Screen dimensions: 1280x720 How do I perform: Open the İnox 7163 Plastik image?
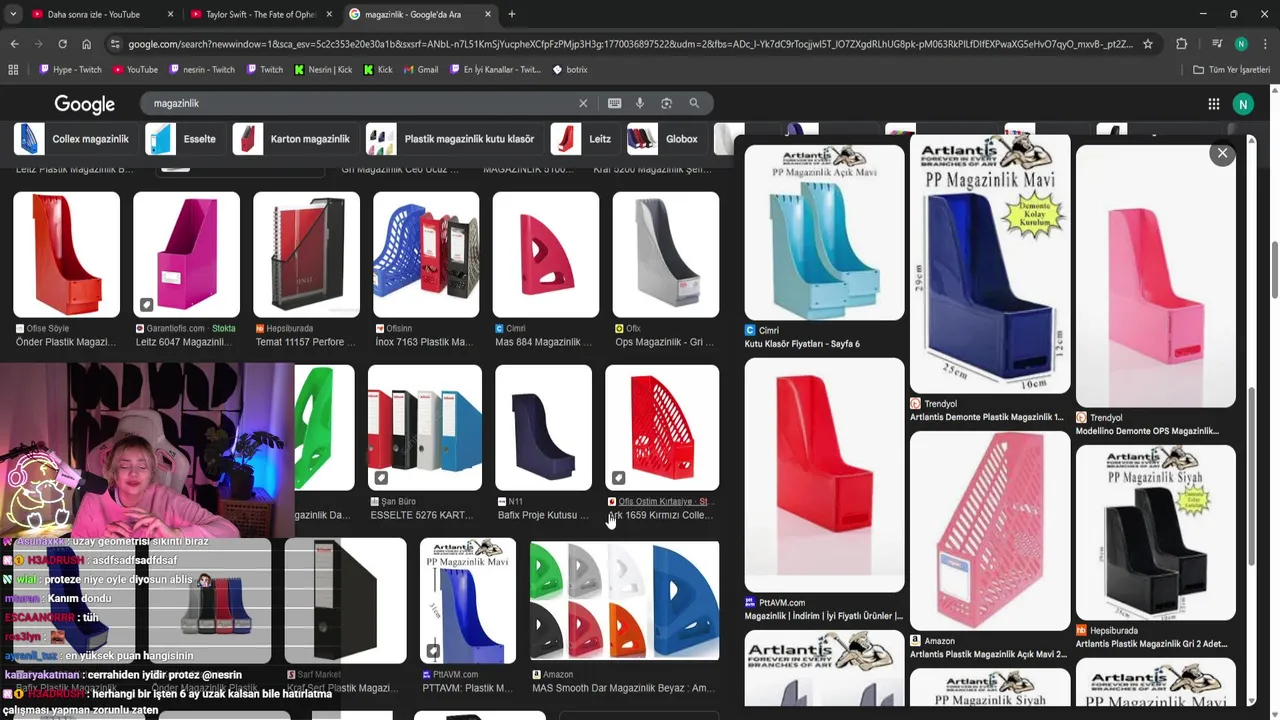coord(426,254)
